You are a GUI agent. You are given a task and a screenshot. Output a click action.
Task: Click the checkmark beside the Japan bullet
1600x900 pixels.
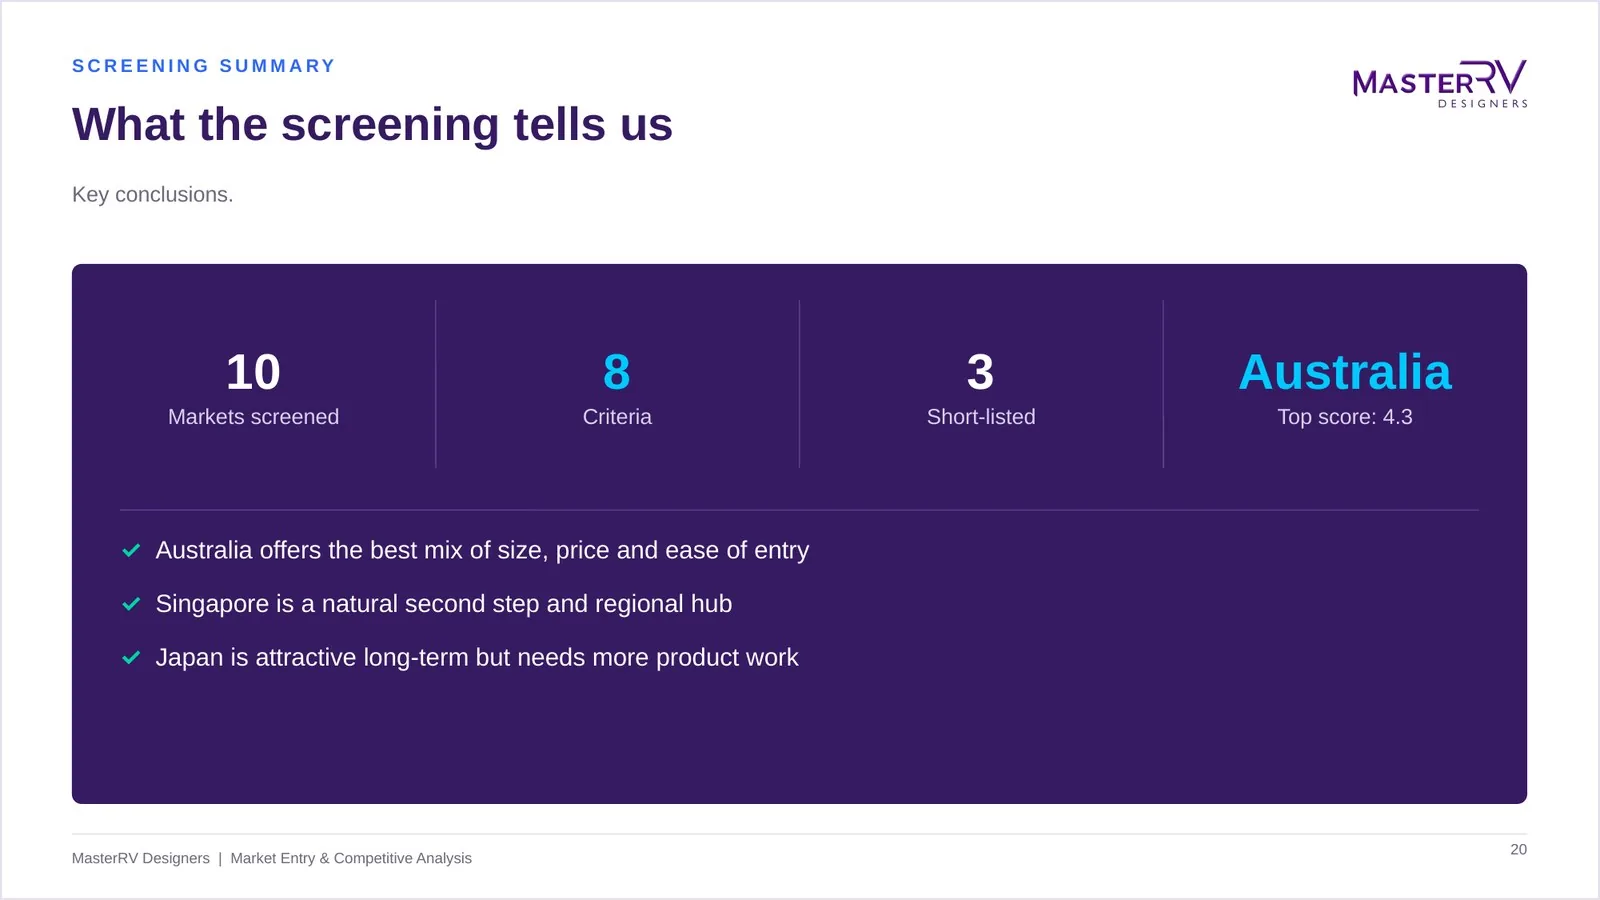[131, 658]
